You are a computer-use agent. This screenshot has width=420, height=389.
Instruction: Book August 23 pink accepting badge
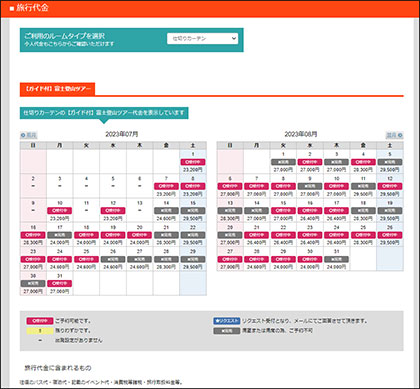tap(310, 235)
